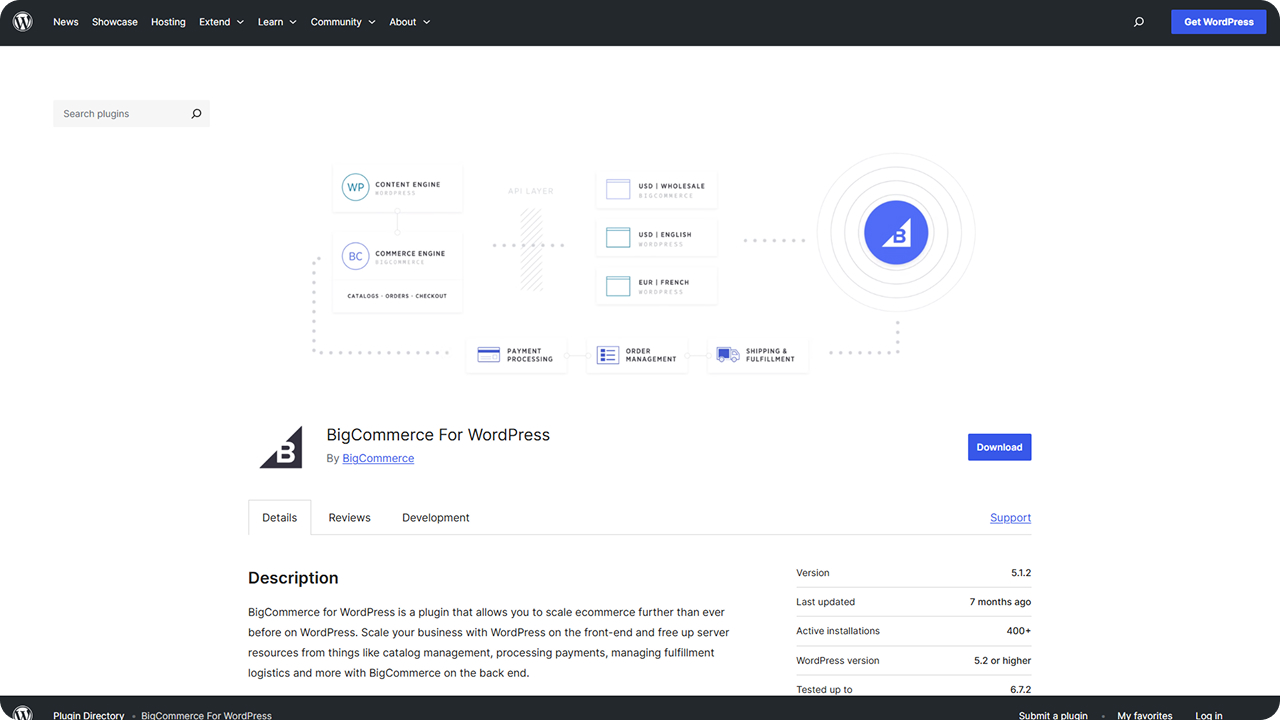Click the WordPress logo in the bottom bar

coord(23,714)
